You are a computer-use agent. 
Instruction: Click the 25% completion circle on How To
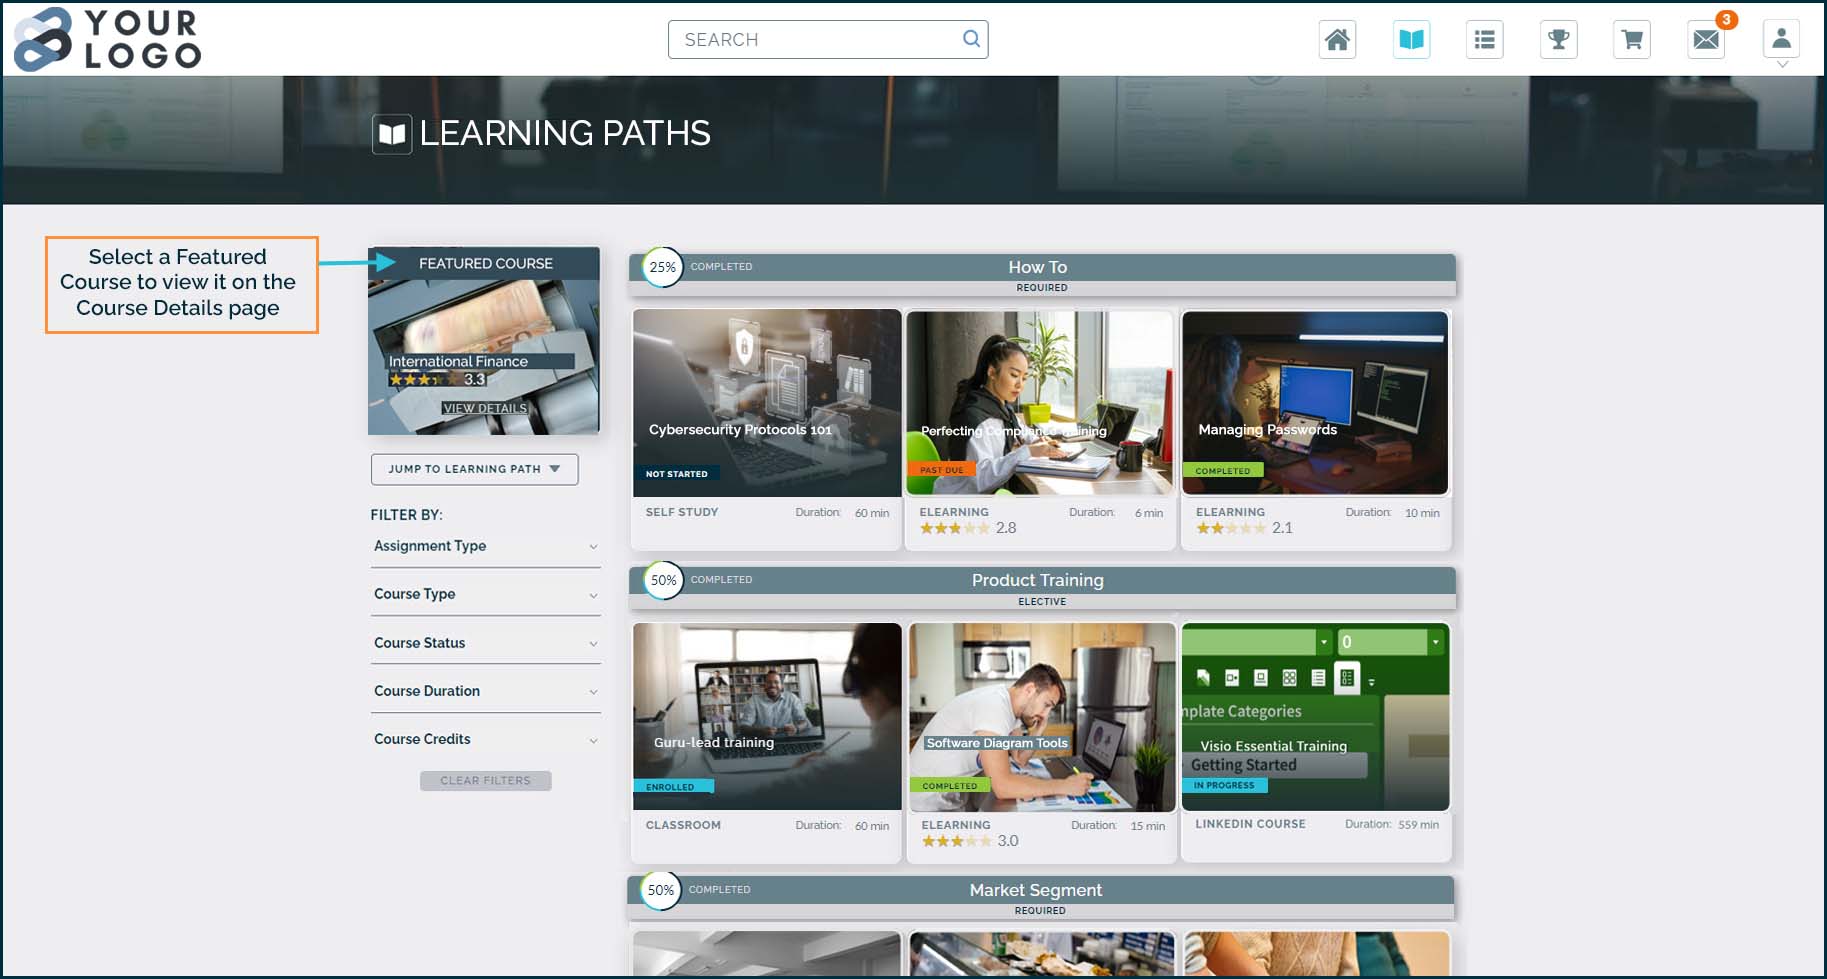point(662,267)
